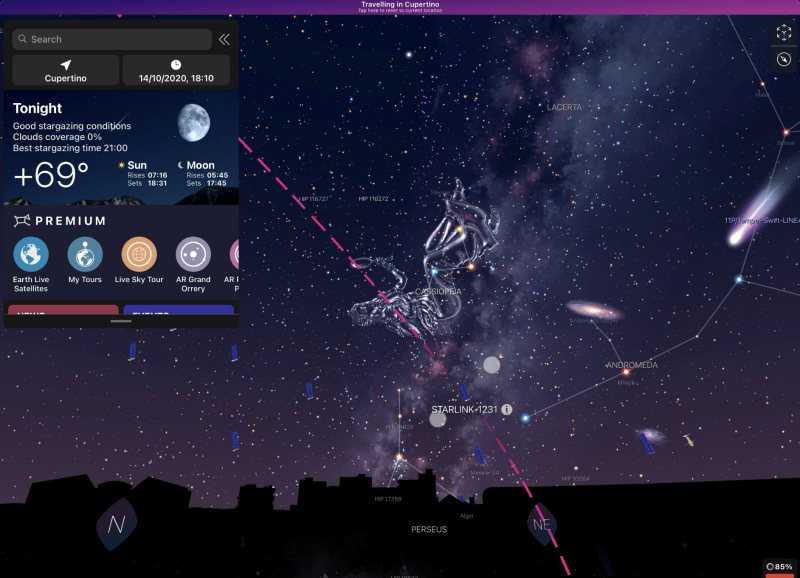Image resolution: width=800 pixels, height=578 pixels.
Task: View Sun rise and set times
Action: pyautogui.click(x=143, y=173)
